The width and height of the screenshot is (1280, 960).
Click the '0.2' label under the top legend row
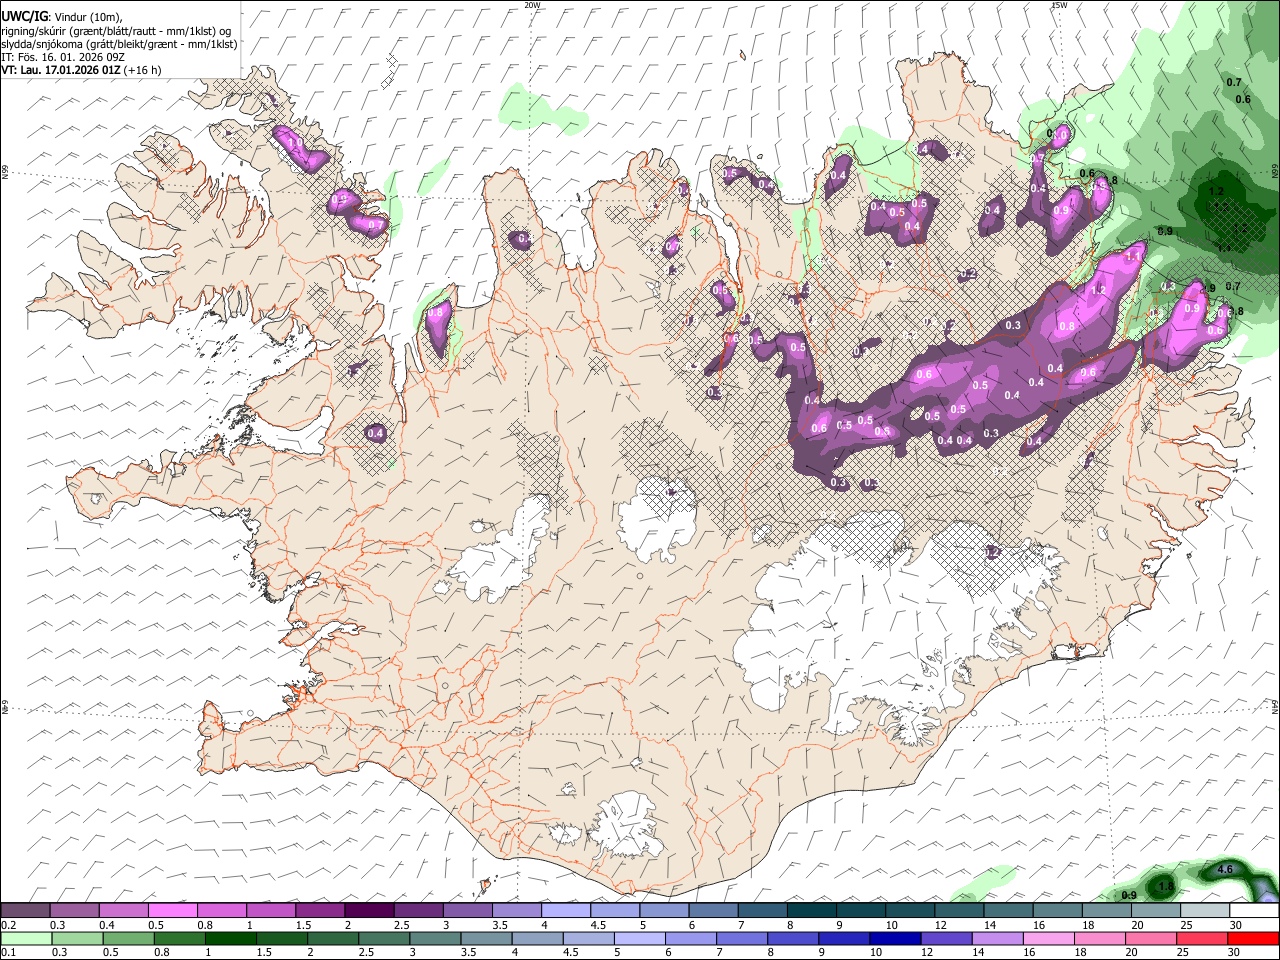point(8,925)
